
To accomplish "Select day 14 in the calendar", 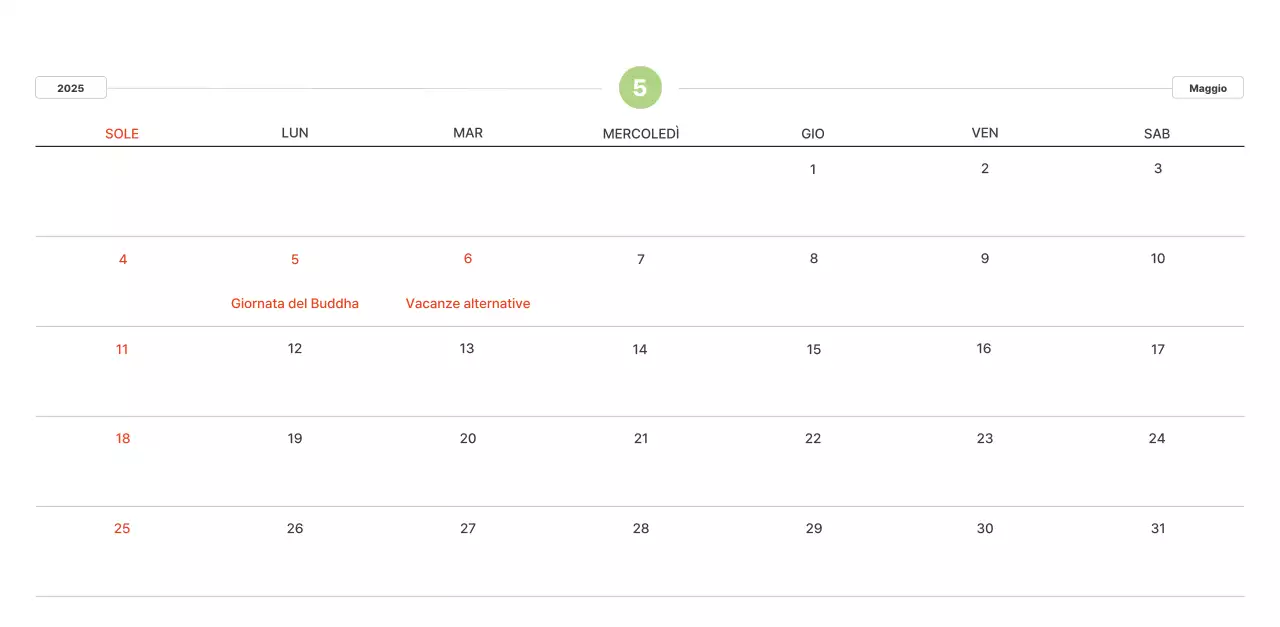I will pyautogui.click(x=640, y=349).
